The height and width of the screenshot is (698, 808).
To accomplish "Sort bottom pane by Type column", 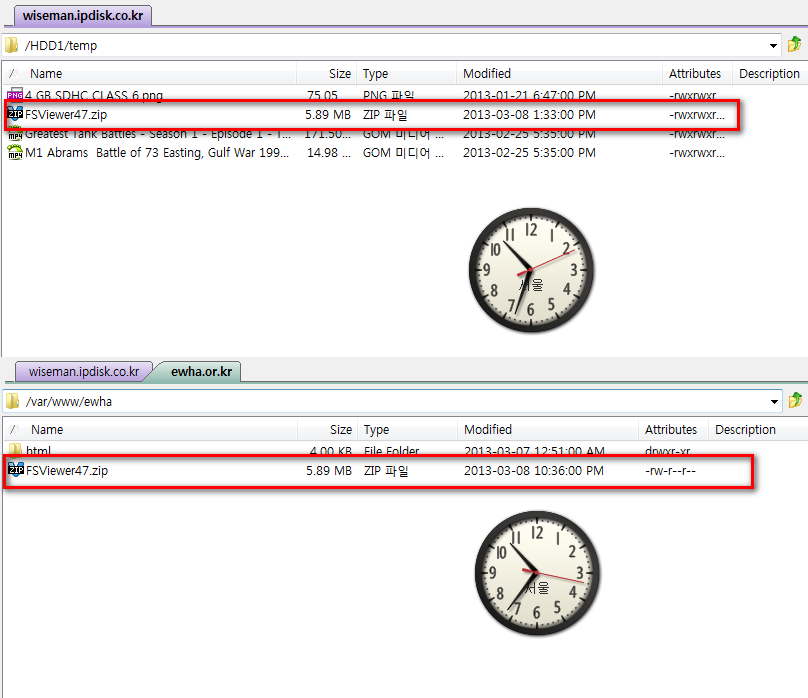I will click(x=407, y=430).
